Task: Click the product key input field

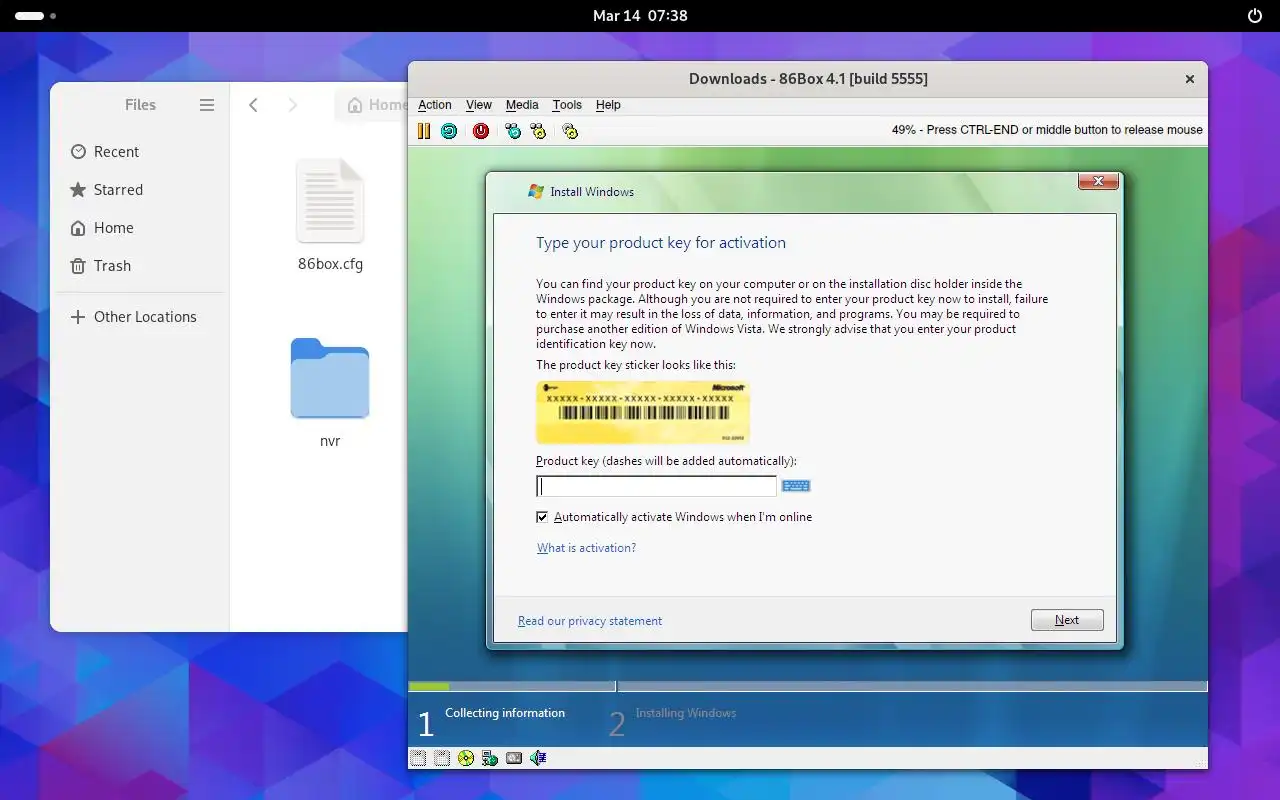Action: [x=656, y=486]
